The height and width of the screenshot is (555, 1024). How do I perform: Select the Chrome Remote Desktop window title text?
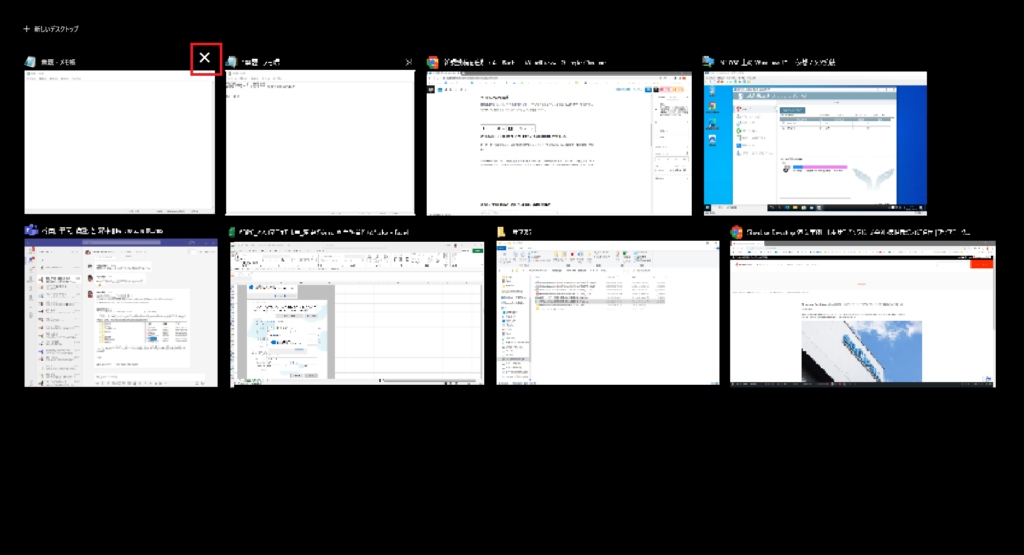pos(858,232)
